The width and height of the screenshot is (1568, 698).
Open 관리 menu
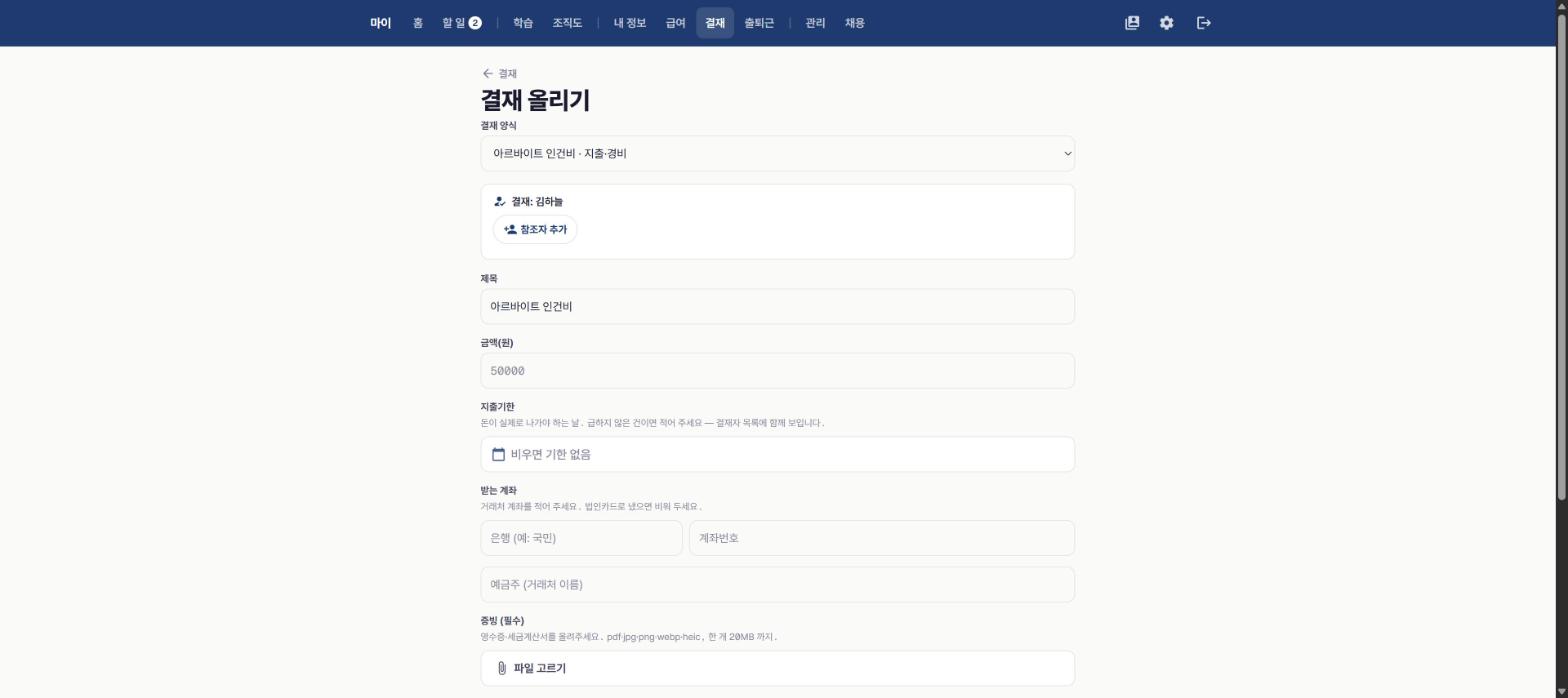tap(815, 23)
